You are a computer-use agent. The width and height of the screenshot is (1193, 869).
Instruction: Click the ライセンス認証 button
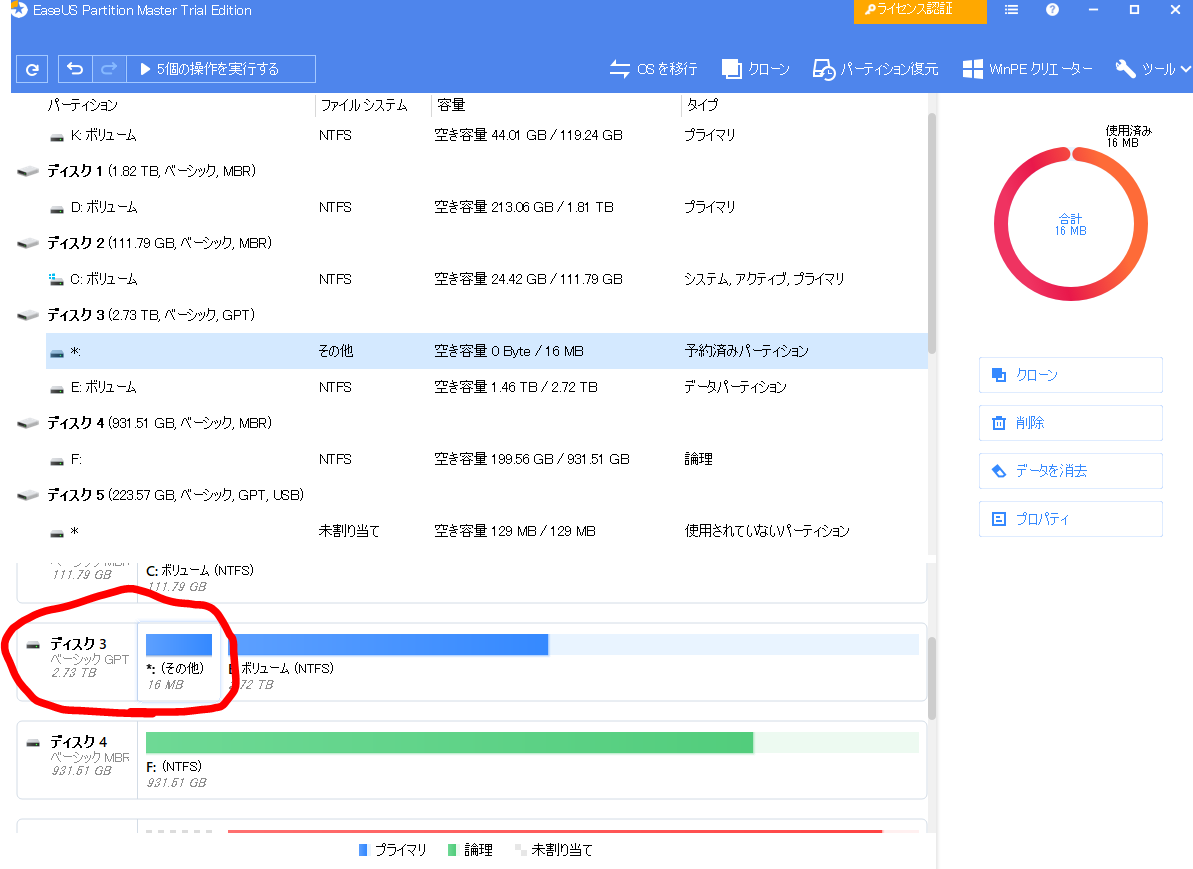coord(919,10)
